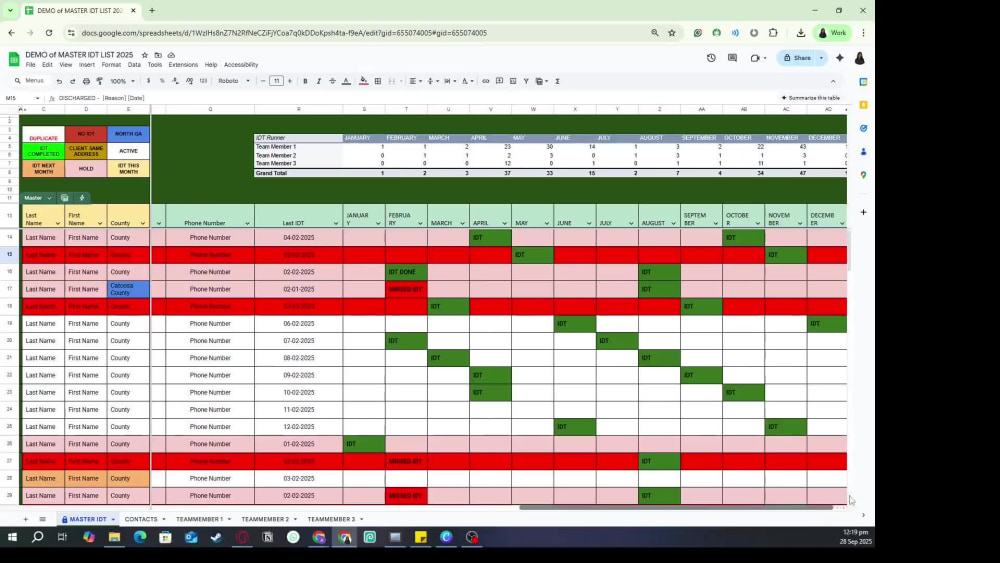Open the all sheets list icon
The height and width of the screenshot is (563, 1000).
(x=42, y=520)
